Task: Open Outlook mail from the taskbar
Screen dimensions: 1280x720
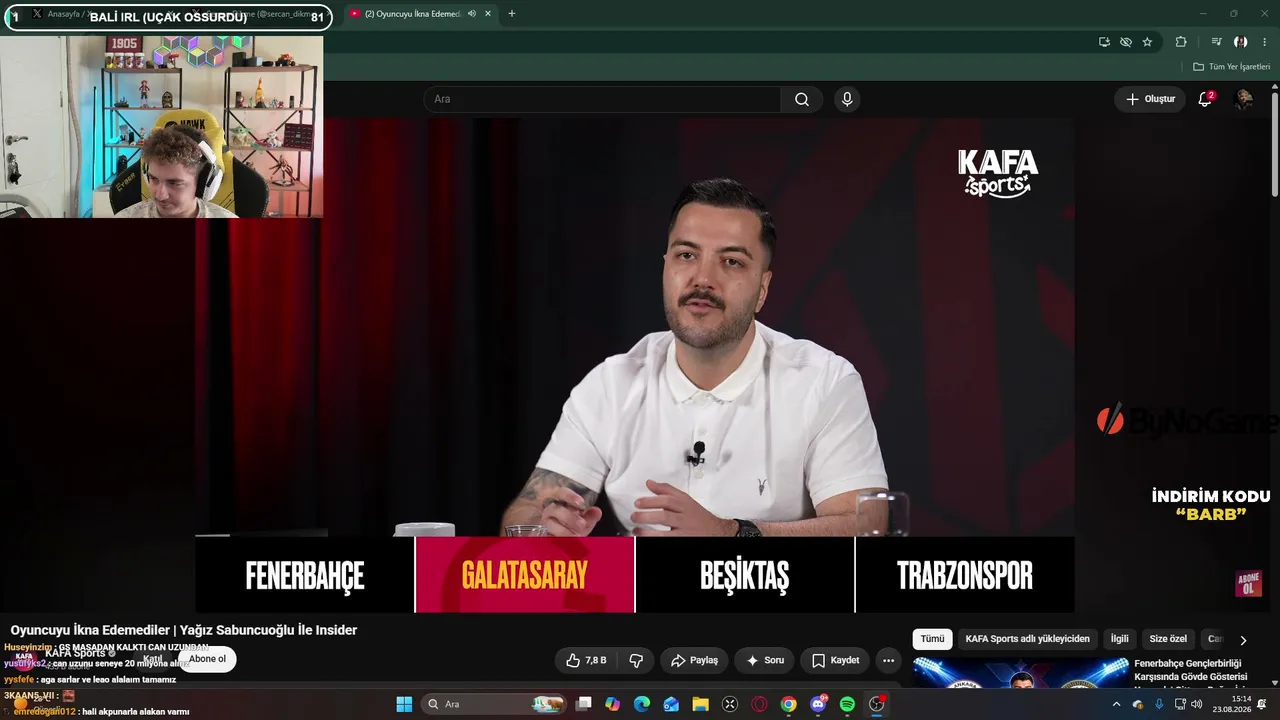Action: point(671,704)
